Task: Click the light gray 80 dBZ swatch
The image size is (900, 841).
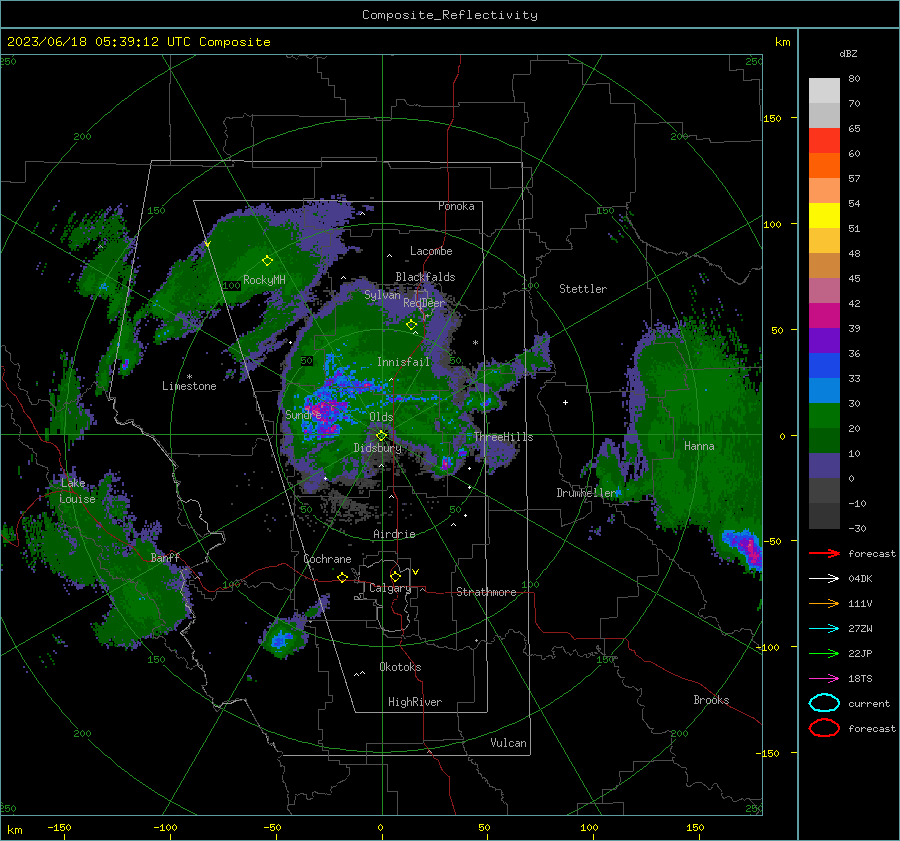Action: pyautogui.click(x=824, y=91)
